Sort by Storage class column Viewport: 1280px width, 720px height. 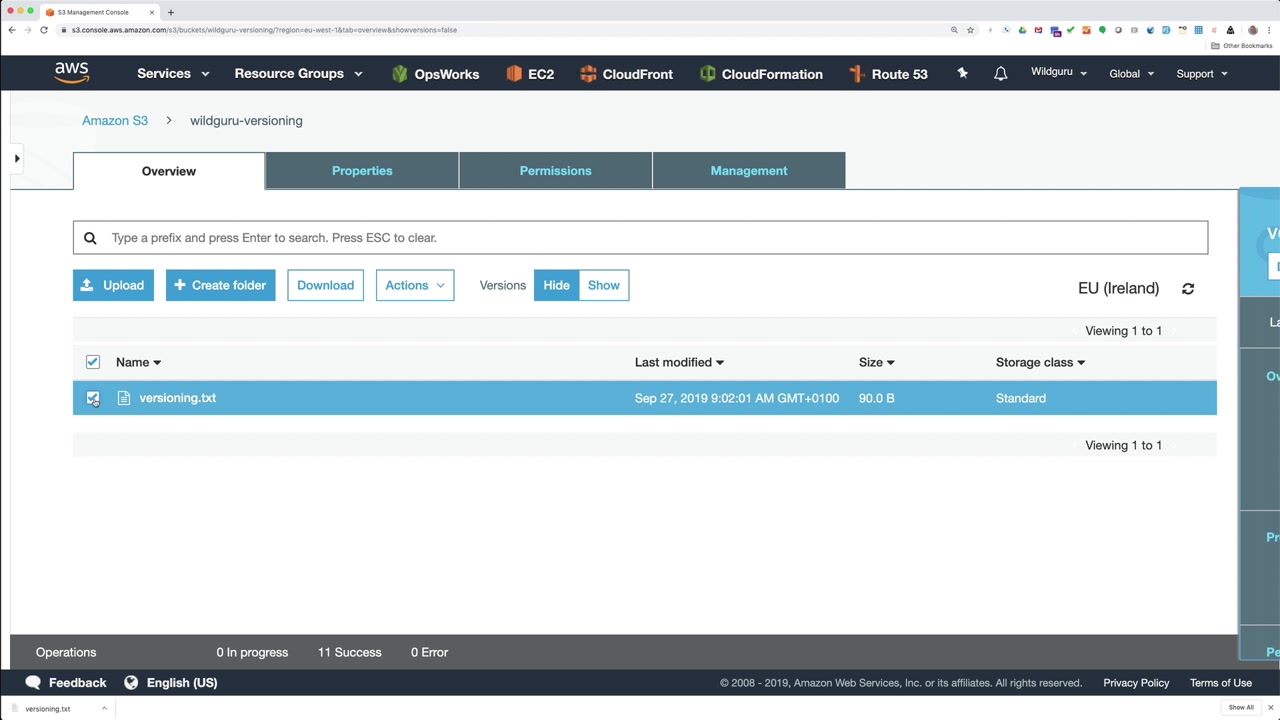click(1040, 362)
